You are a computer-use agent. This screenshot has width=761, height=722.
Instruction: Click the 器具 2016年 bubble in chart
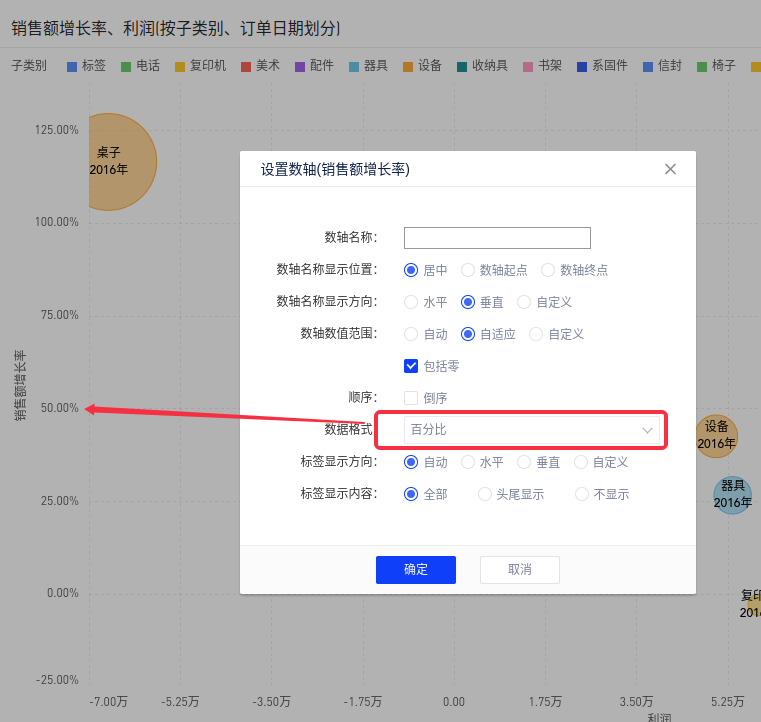(x=732, y=494)
